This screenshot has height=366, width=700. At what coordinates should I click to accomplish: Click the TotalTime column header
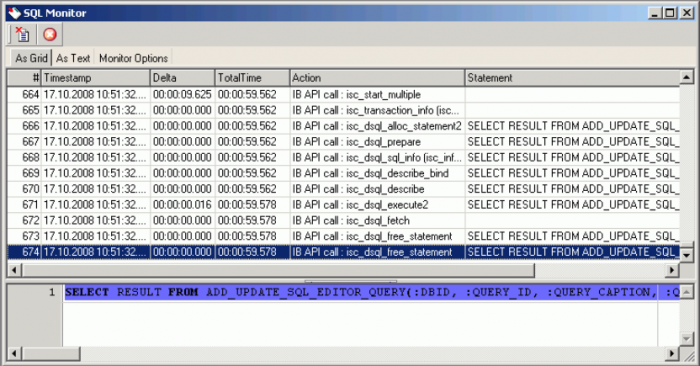[252, 78]
